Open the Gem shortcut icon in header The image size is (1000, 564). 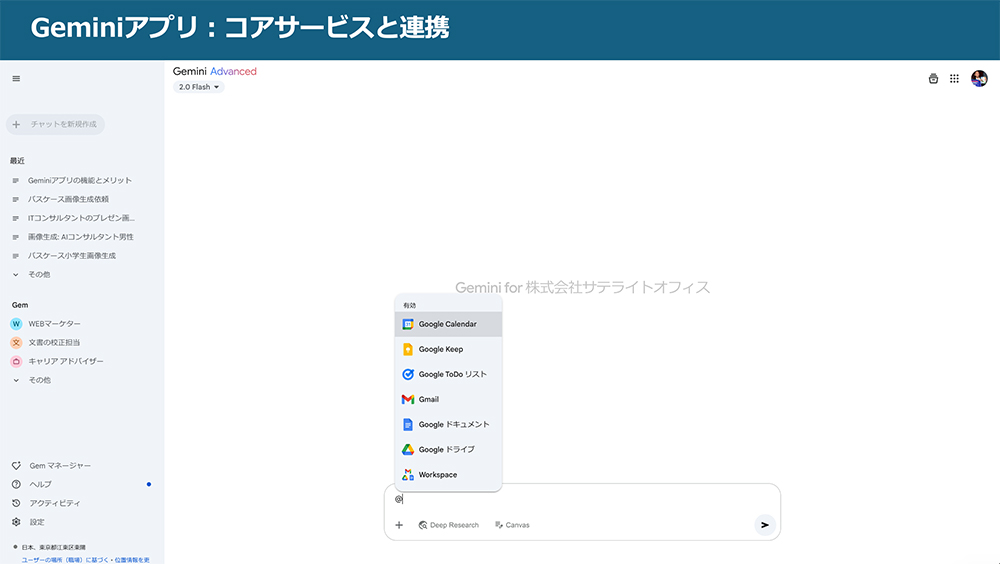click(933, 78)
